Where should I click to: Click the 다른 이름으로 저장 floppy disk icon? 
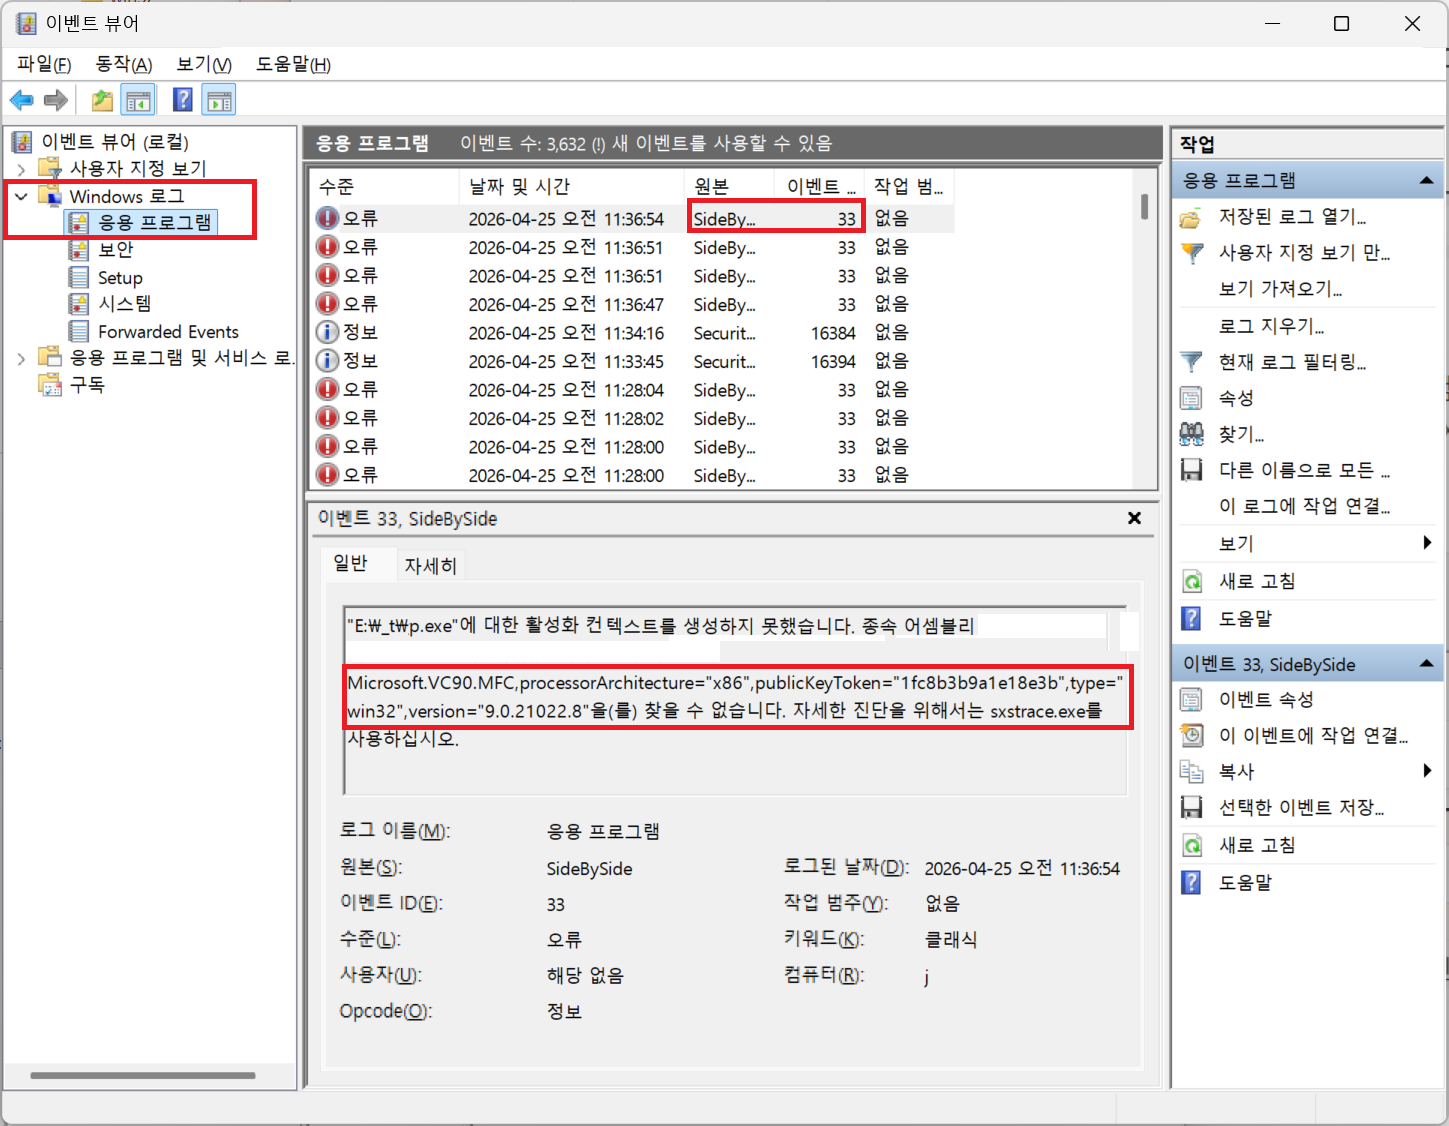(1191, 470)
